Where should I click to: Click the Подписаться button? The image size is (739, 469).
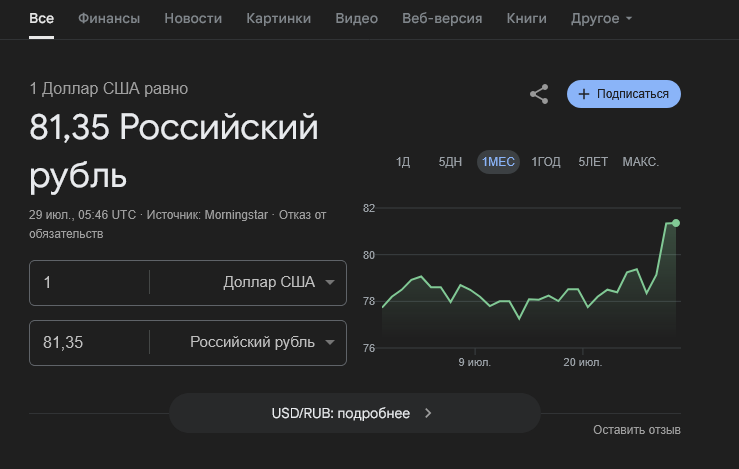click(624, 94)
